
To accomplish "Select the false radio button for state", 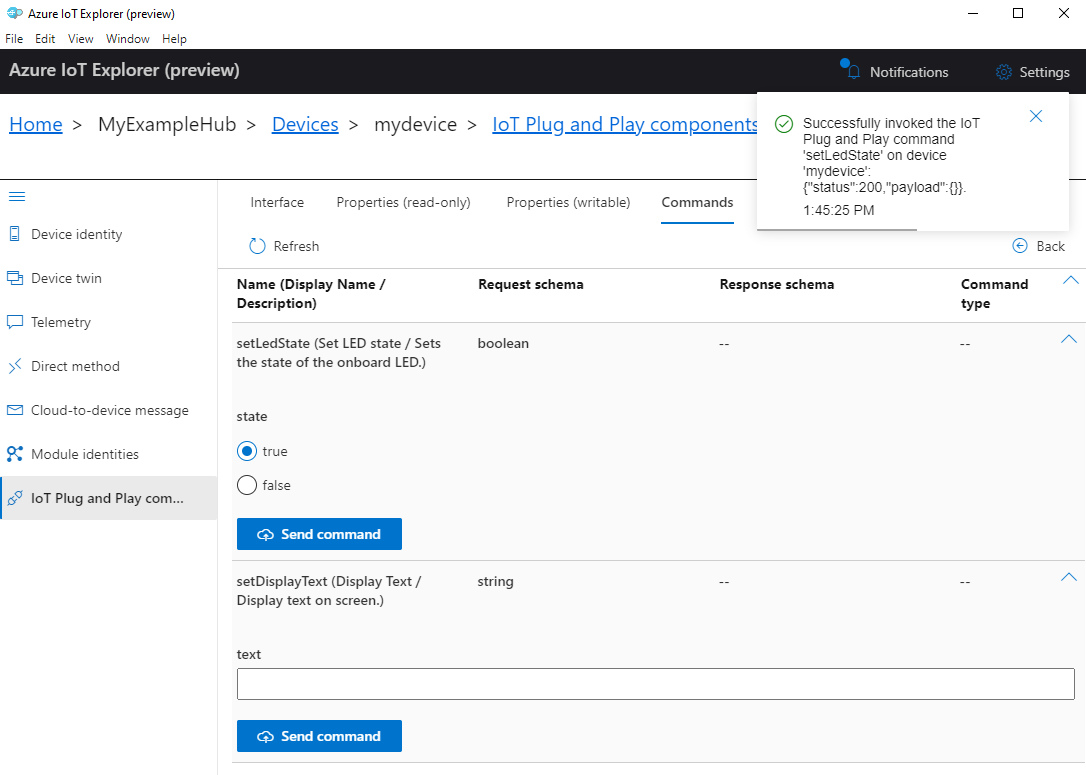I will (247, 485).
